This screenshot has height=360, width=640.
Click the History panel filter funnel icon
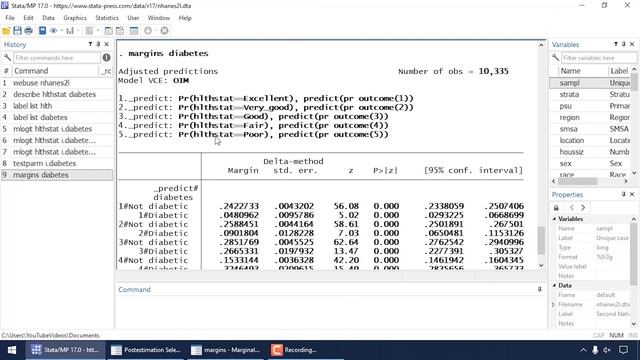point(90,44)
